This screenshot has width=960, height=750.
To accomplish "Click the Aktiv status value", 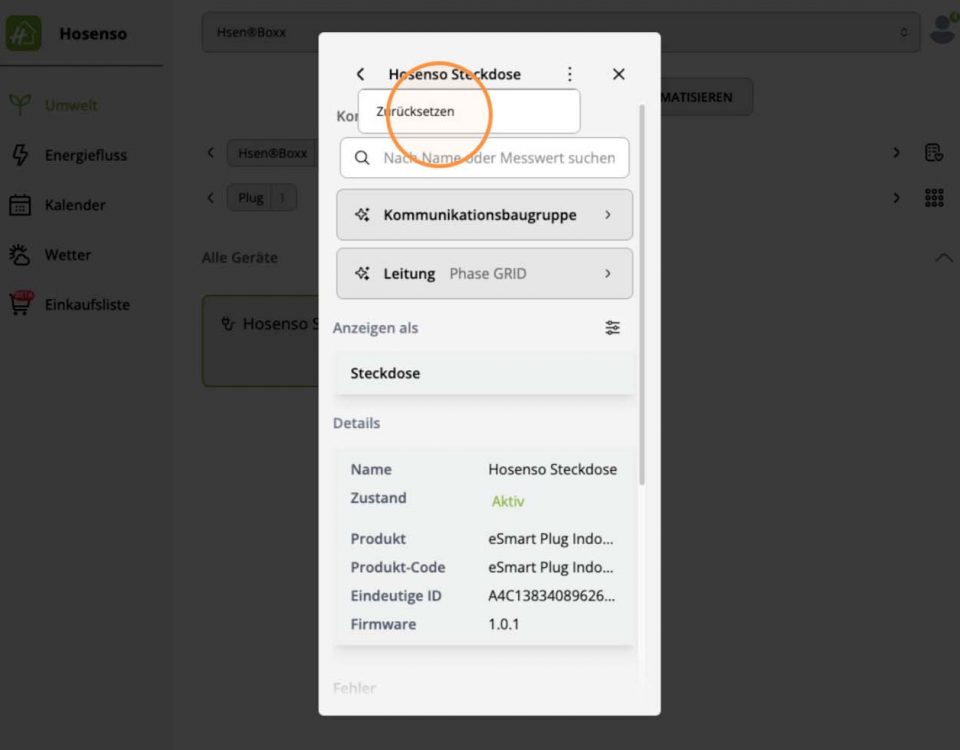I will 508,501.
